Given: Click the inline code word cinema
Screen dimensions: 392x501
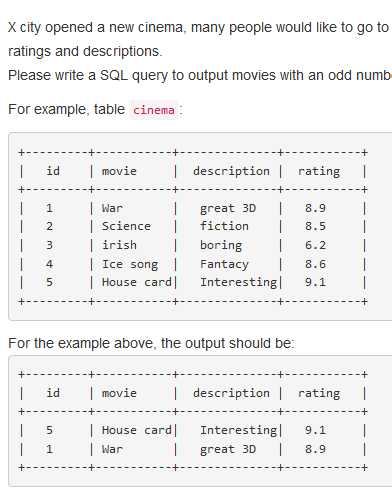Looking at the screenshot, I should pos(154,110).
